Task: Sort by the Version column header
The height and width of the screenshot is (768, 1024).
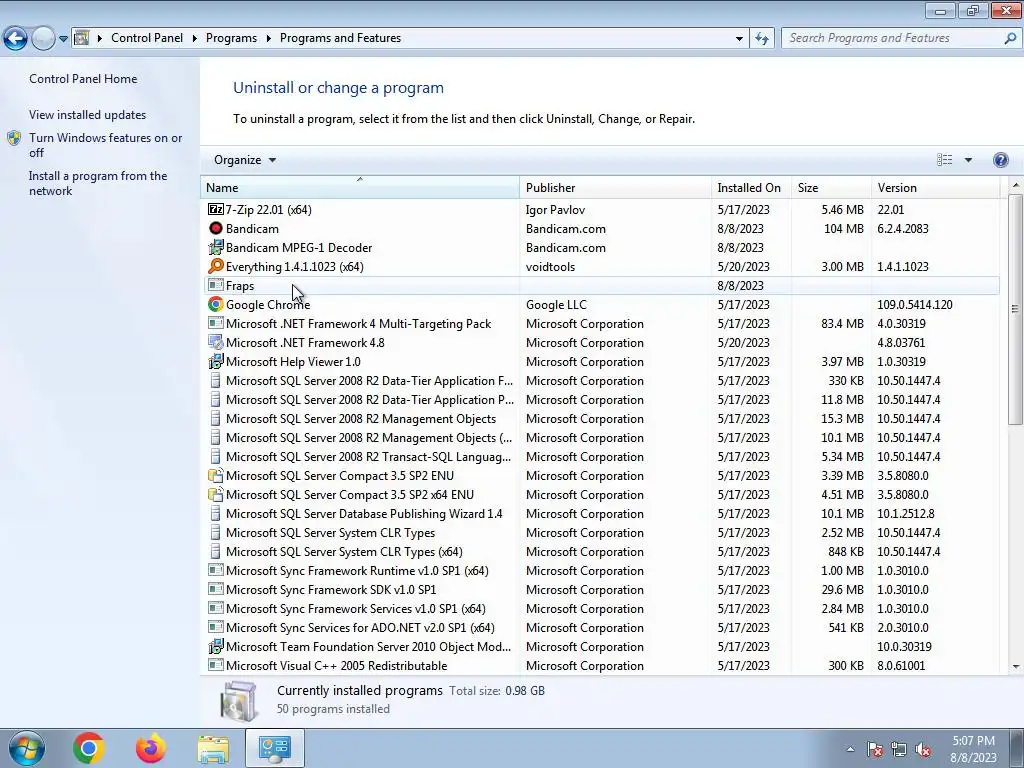Action: pos(935,187)
